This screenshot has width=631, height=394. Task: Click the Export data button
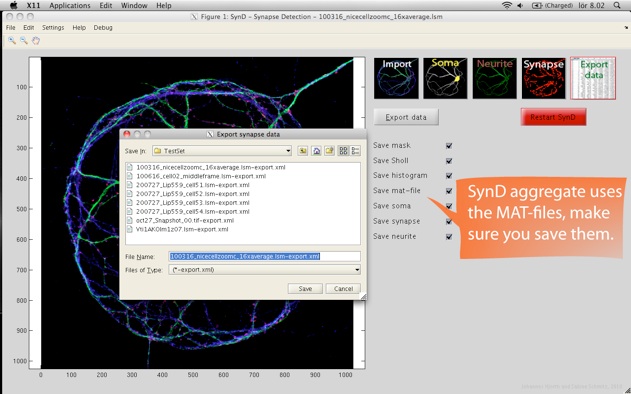click(x=406, y=118)
